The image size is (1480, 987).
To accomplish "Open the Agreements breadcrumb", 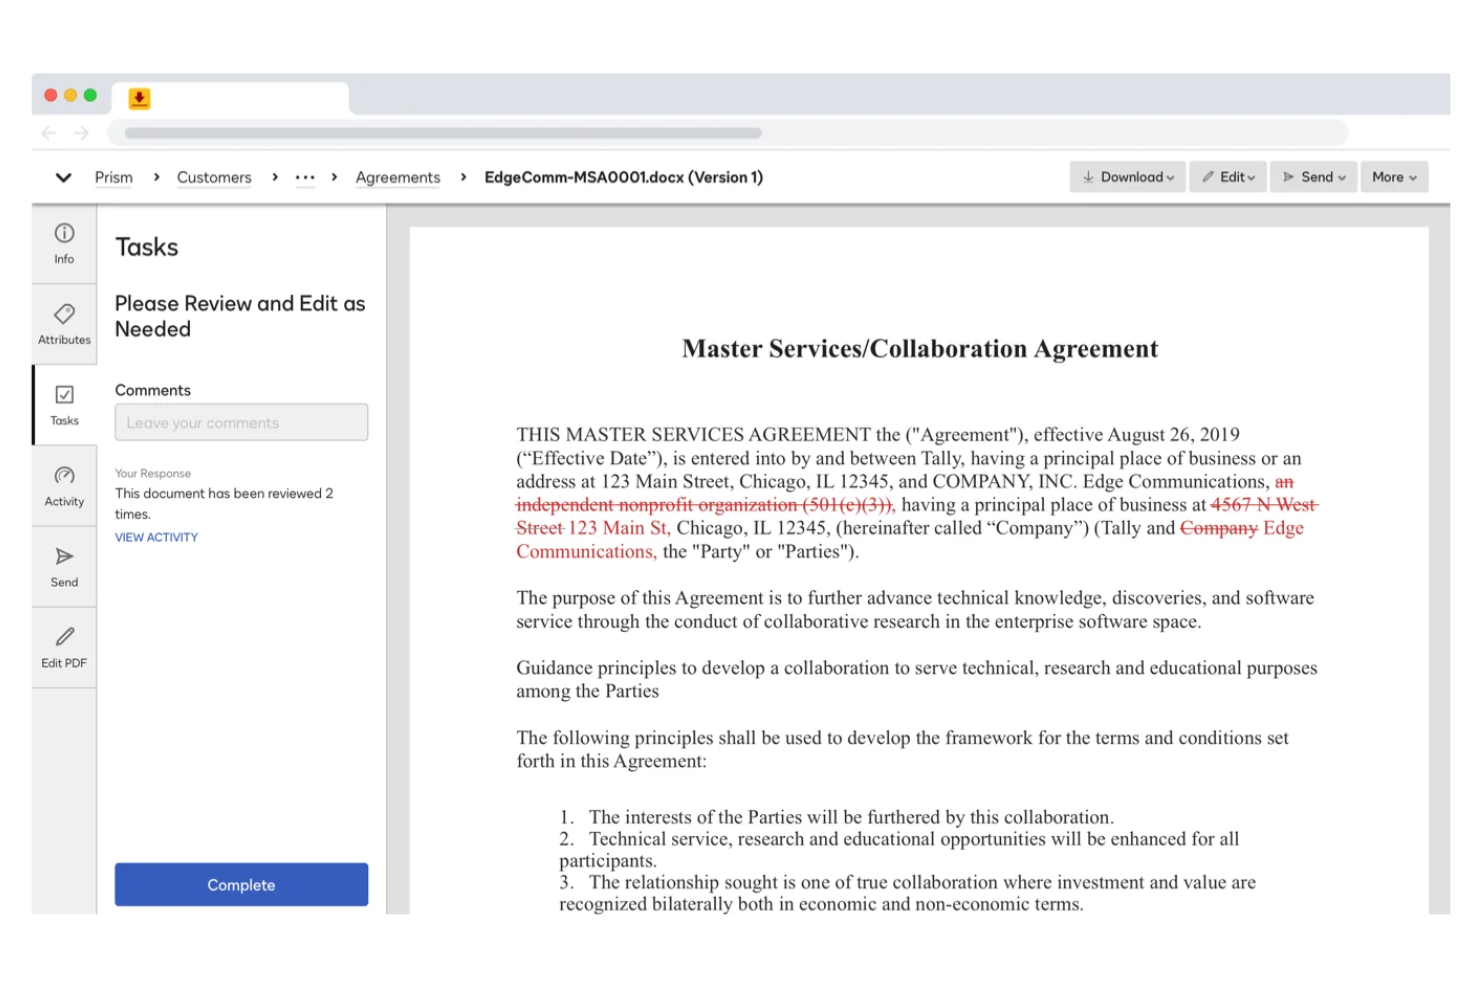I will tap(398, 177).
